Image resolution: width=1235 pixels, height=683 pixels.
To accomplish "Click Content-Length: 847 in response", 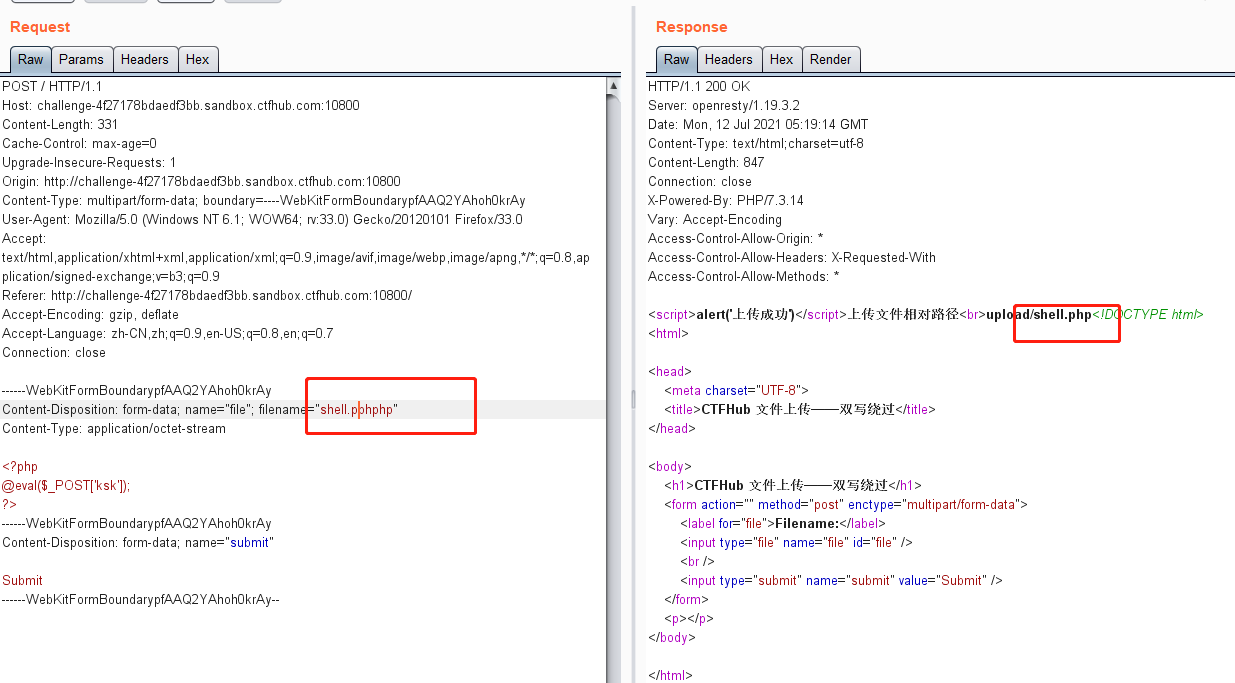I will 706,162.
